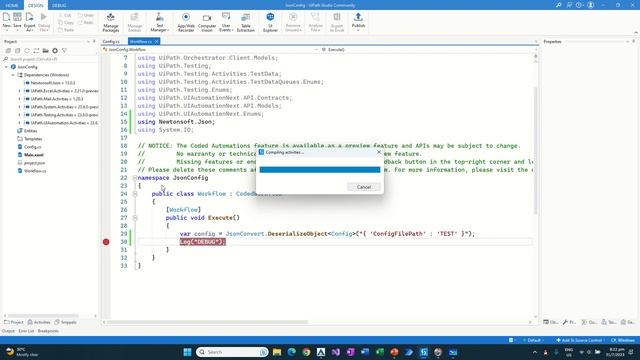Expand UiPath.Testing.Activities dependency
The width and height of the screenshot is (640, 360).
19,115
